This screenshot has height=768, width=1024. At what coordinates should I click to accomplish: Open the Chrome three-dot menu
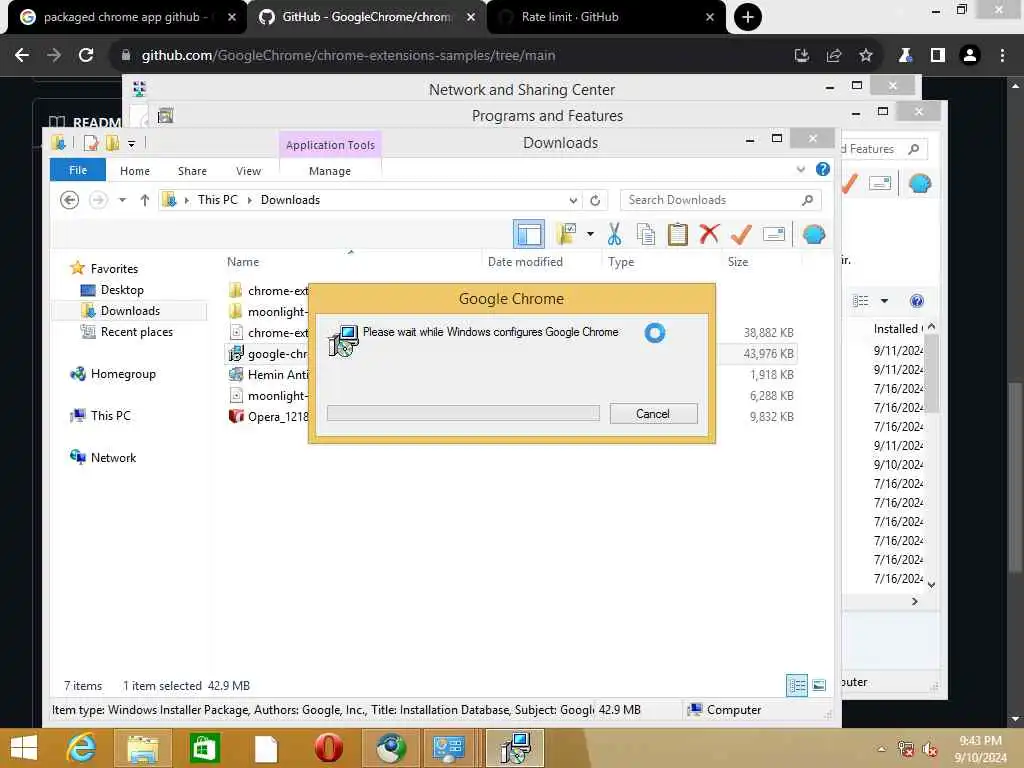tap(1002, 56)
